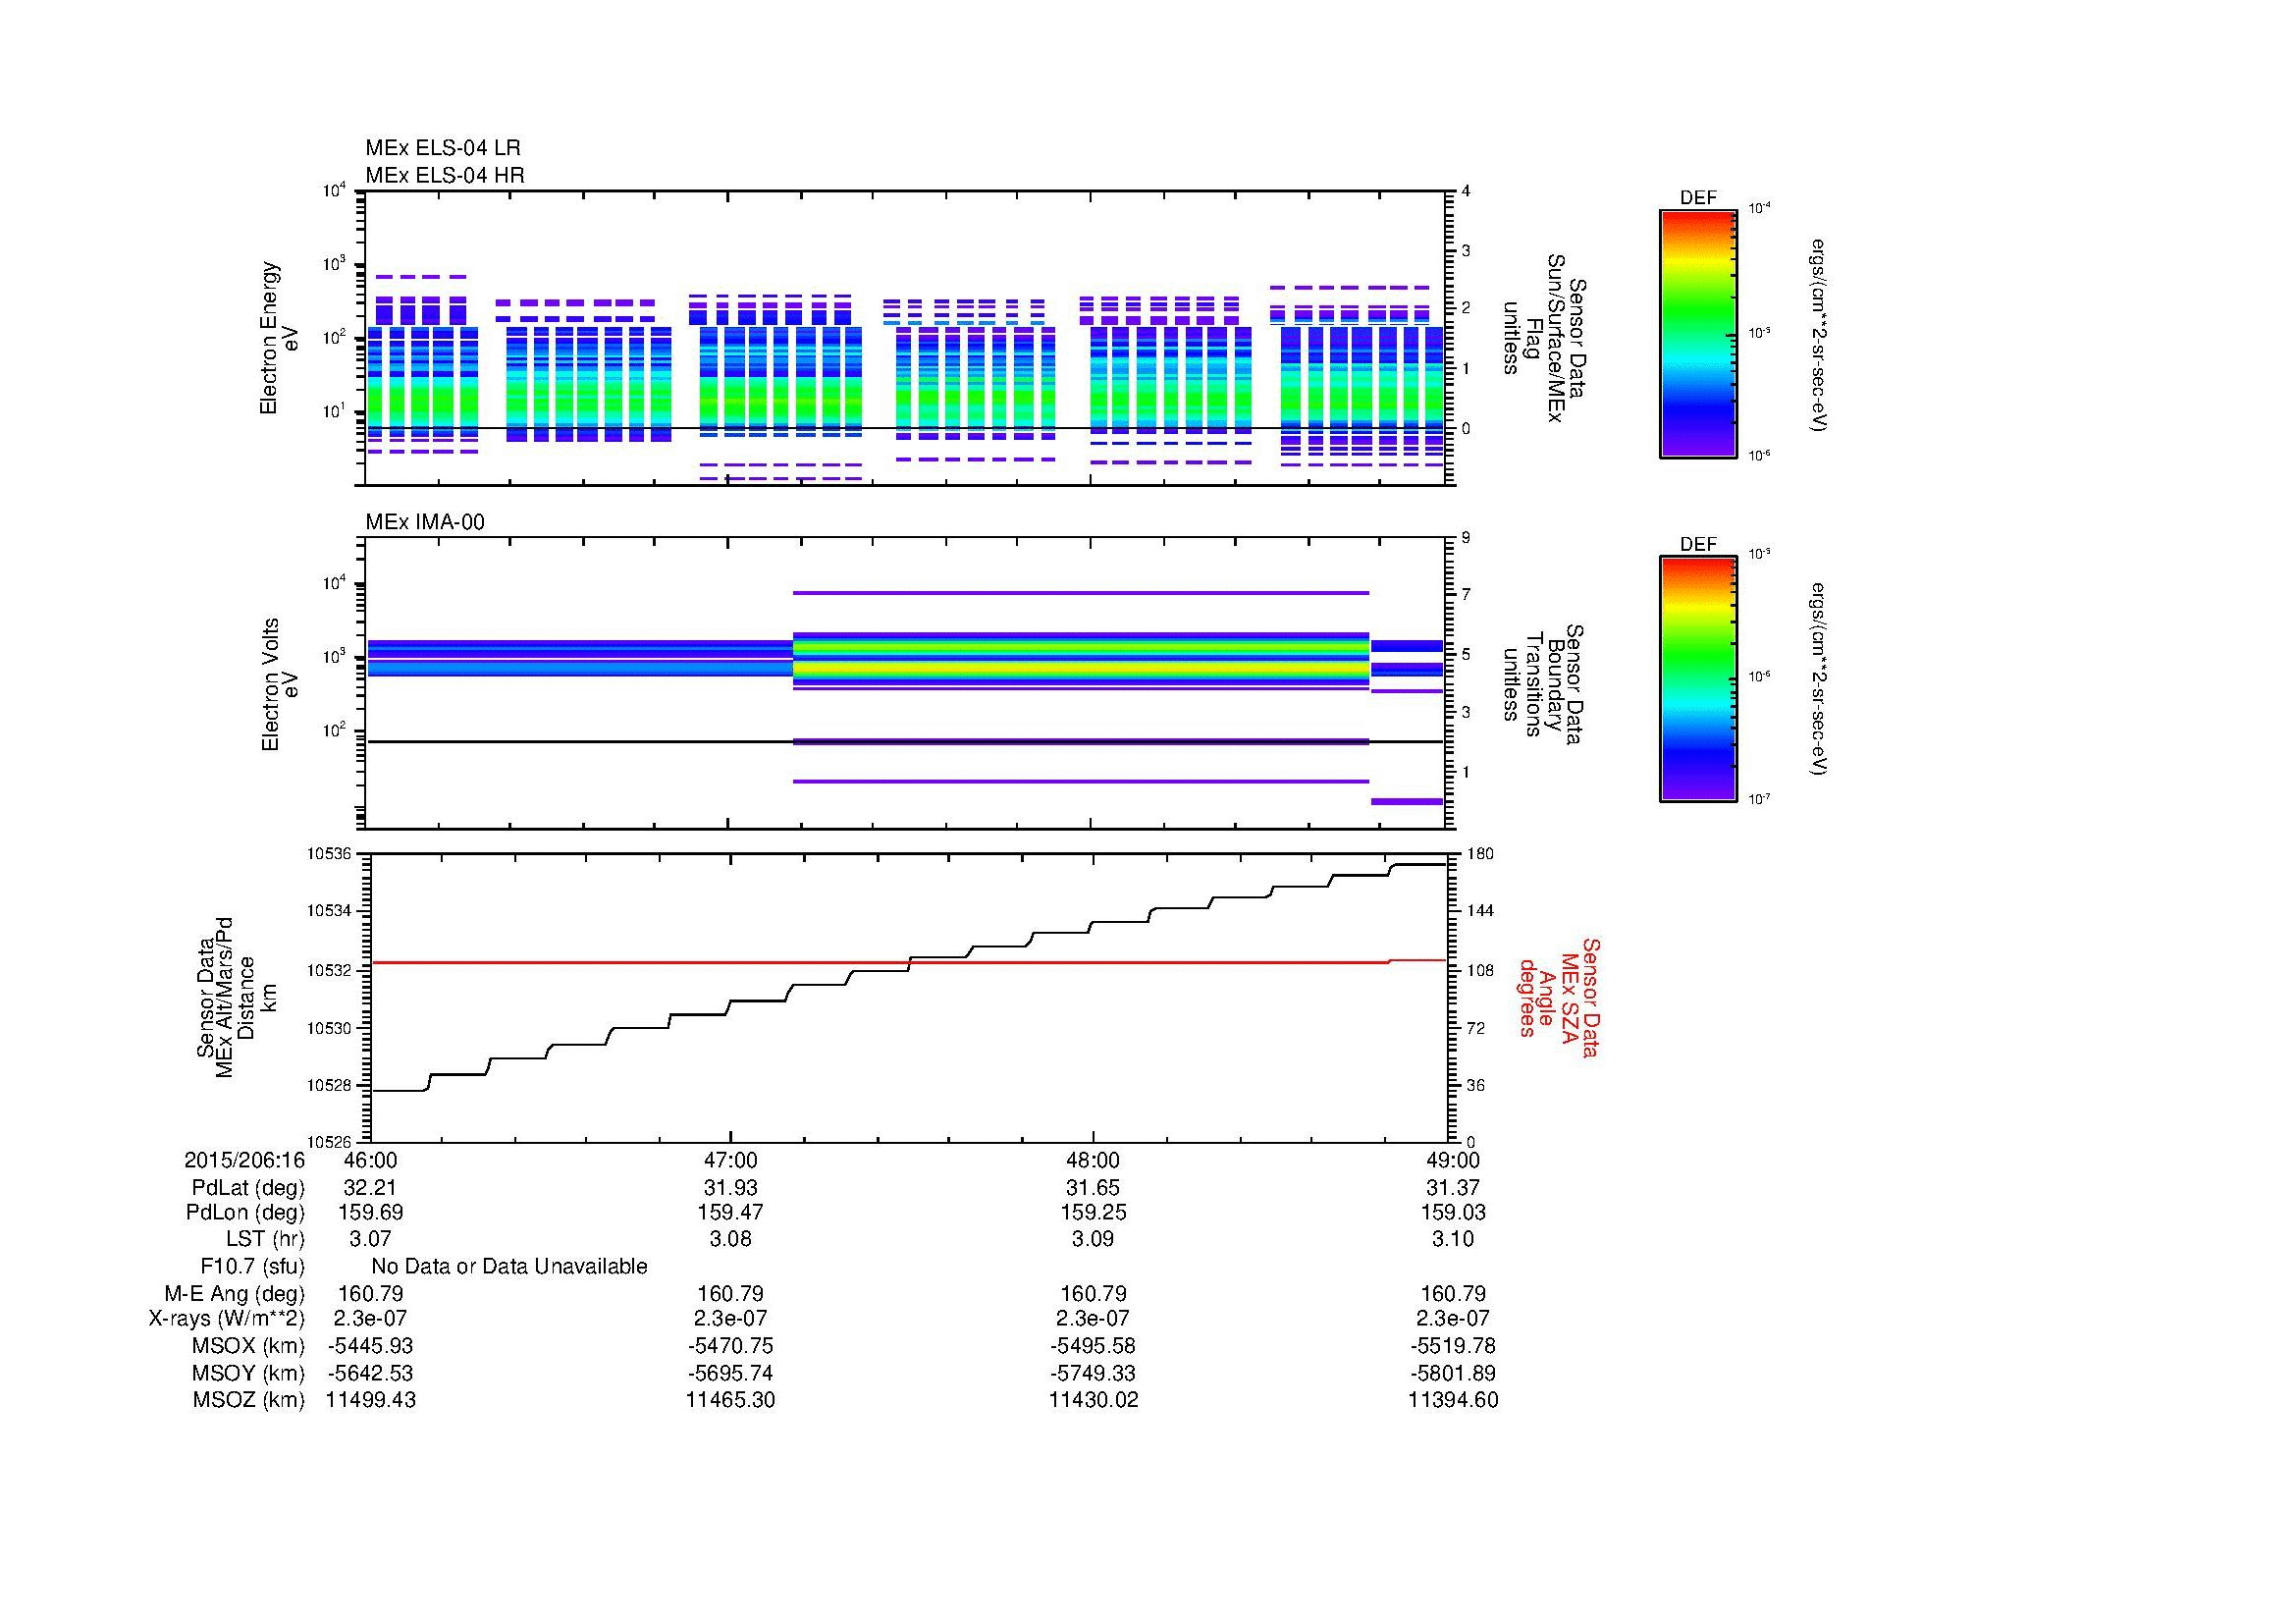Click the 48:00 time tick label
This screenshot has width=2296, height=1623.
[x=1093, y=1160]
